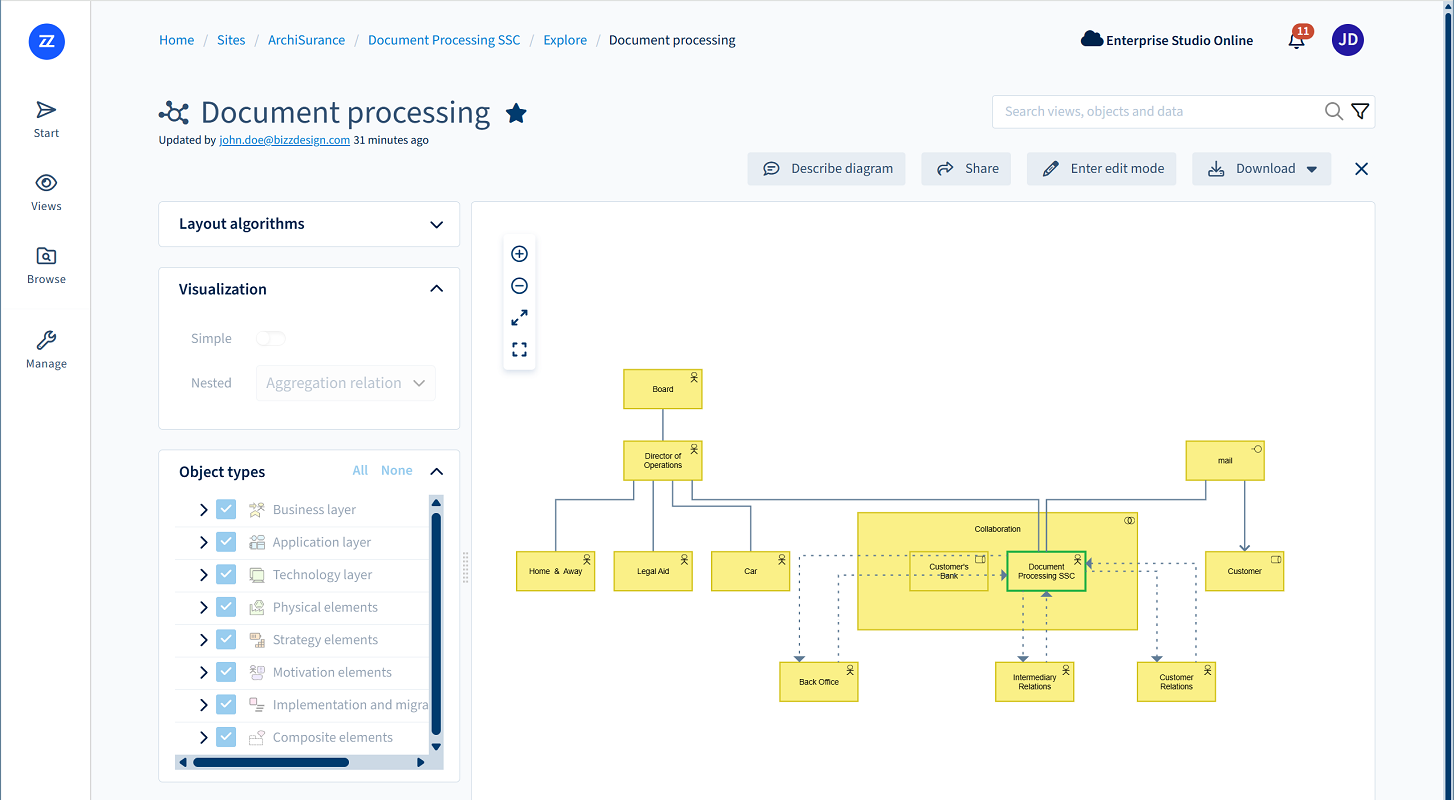Go to Home breadcrumb

click(177, 40)
